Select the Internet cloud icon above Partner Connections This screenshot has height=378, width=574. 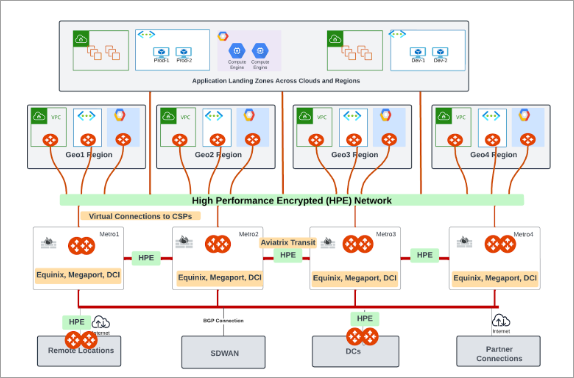pos(501,321)
